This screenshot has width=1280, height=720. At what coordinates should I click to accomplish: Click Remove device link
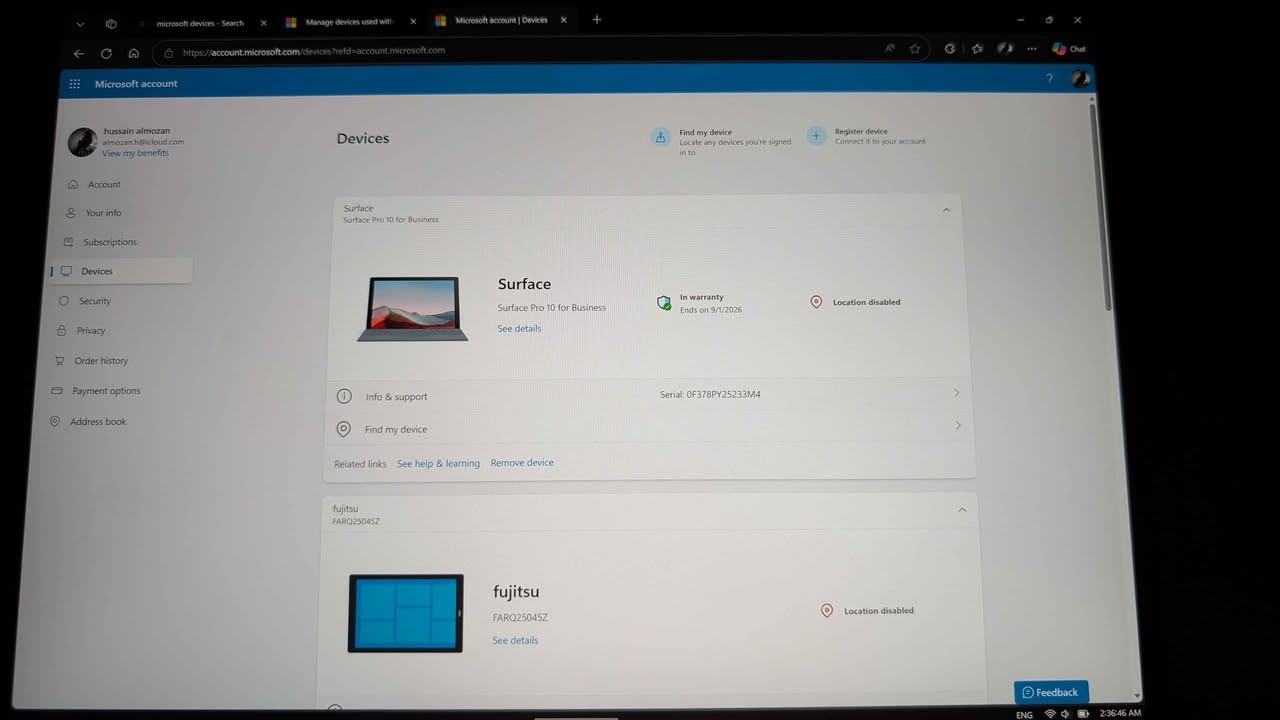point(522,463)
